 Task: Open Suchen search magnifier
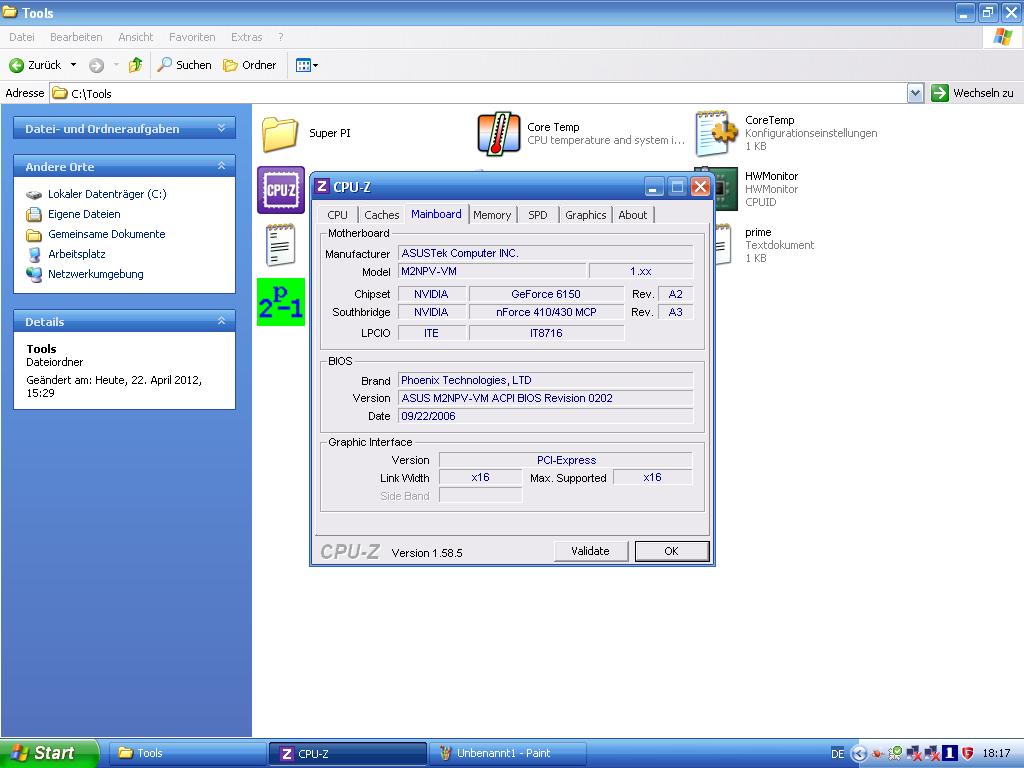tap(165, 64)
